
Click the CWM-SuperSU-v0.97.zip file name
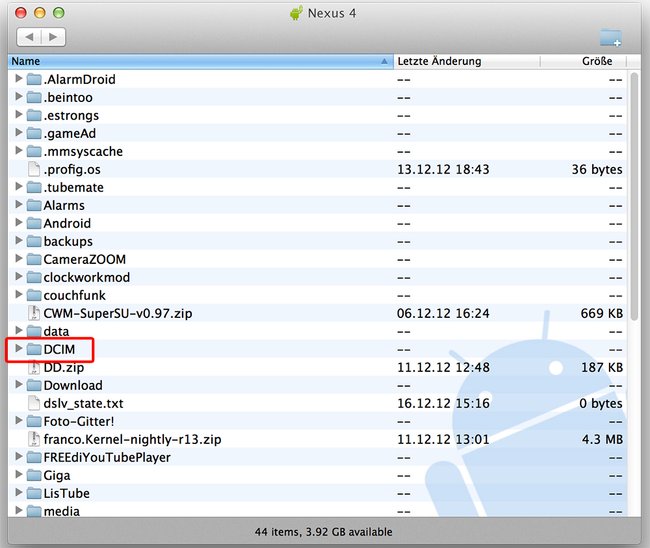point(118,313)
